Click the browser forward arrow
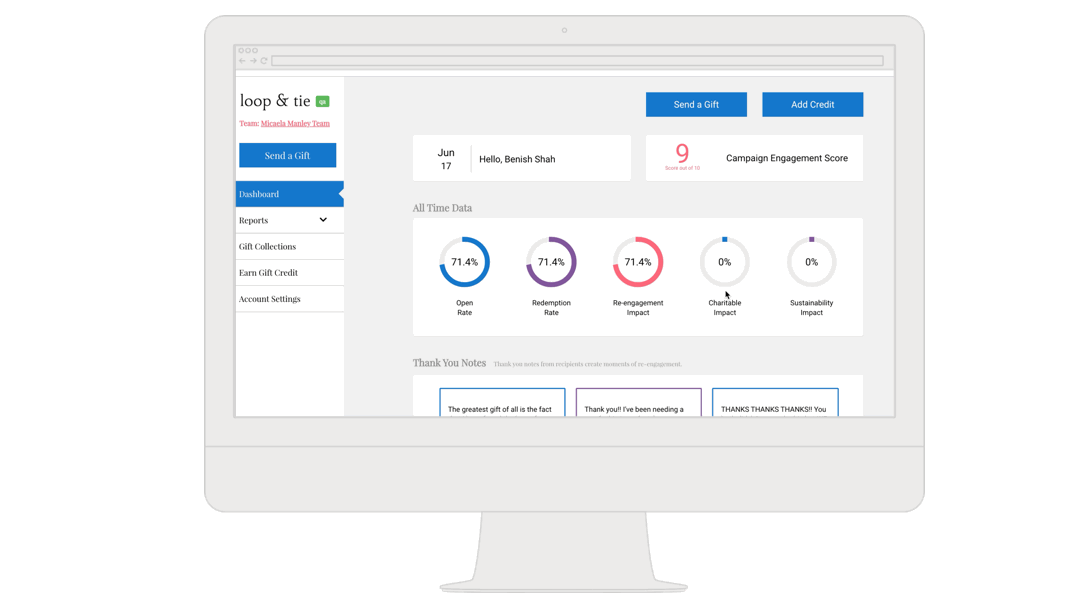1080x608 pixels. click(x=253, y=61)
